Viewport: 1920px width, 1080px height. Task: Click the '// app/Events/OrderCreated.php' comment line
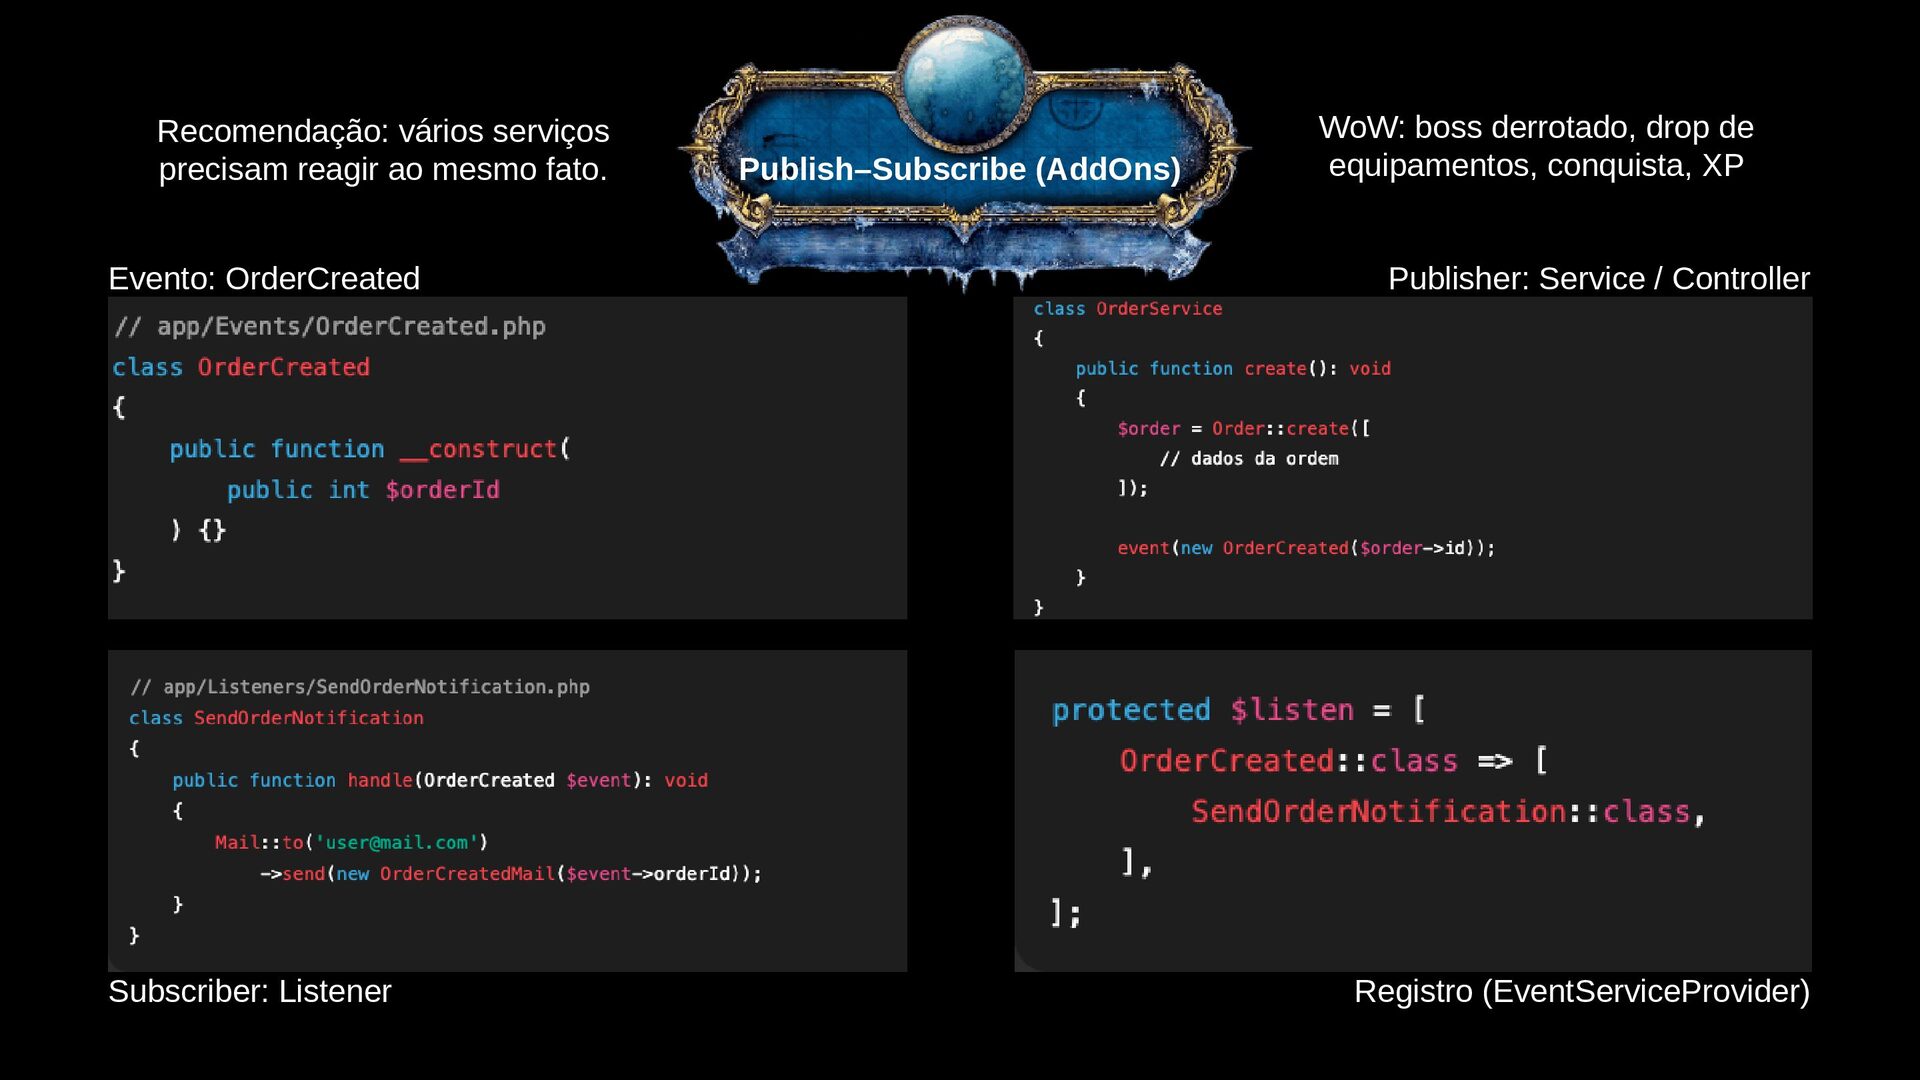tap(330, 326)
